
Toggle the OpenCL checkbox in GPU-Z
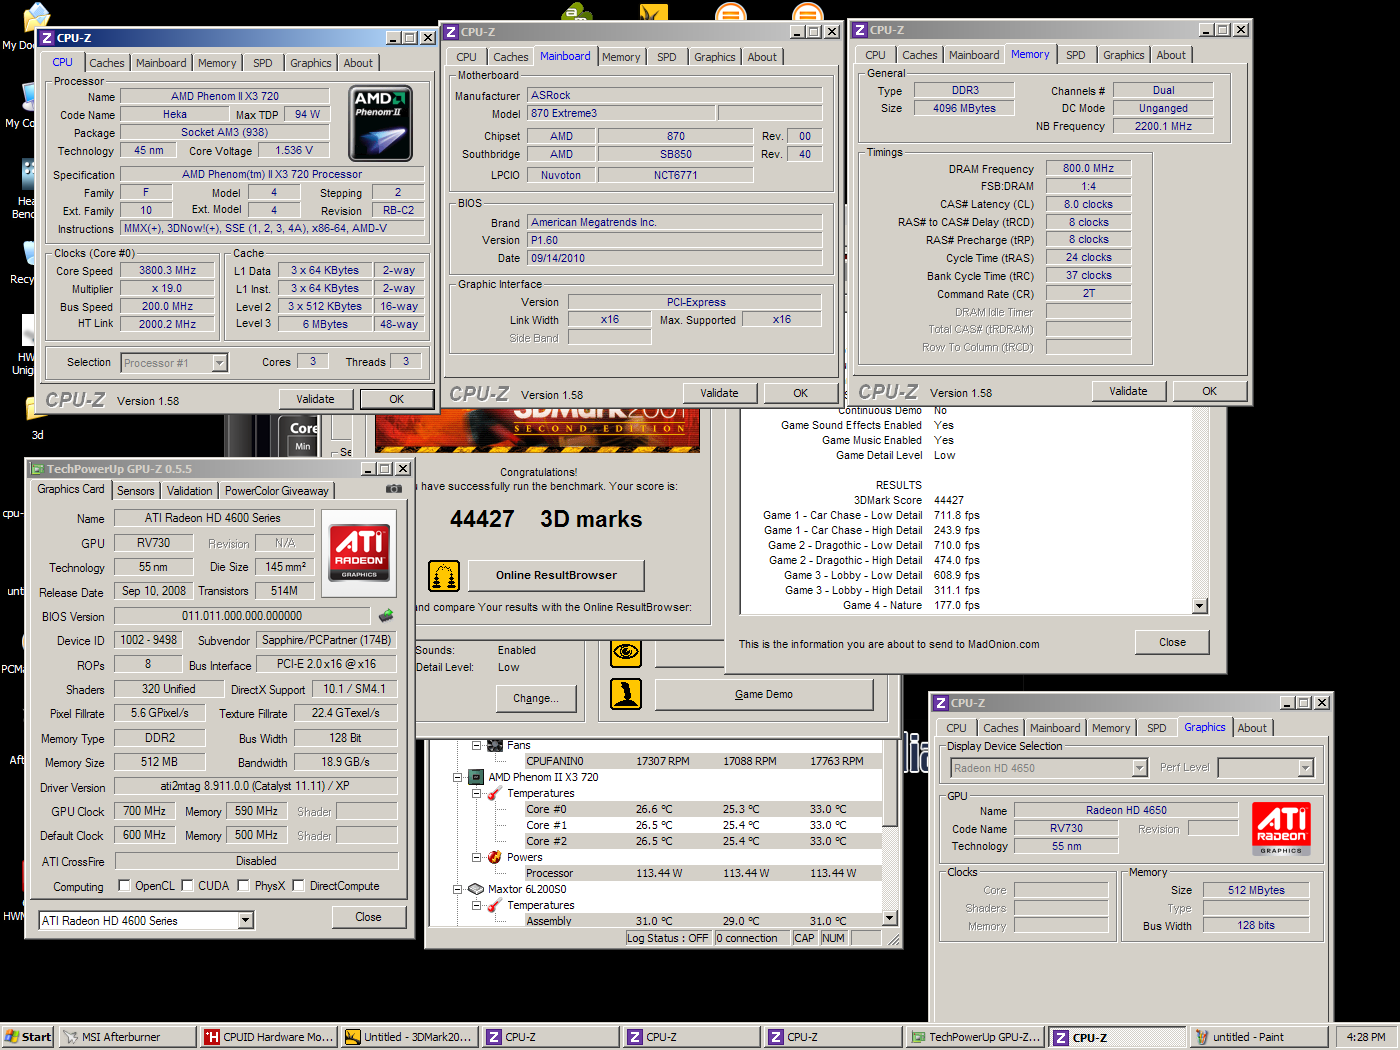coord(124,886)
